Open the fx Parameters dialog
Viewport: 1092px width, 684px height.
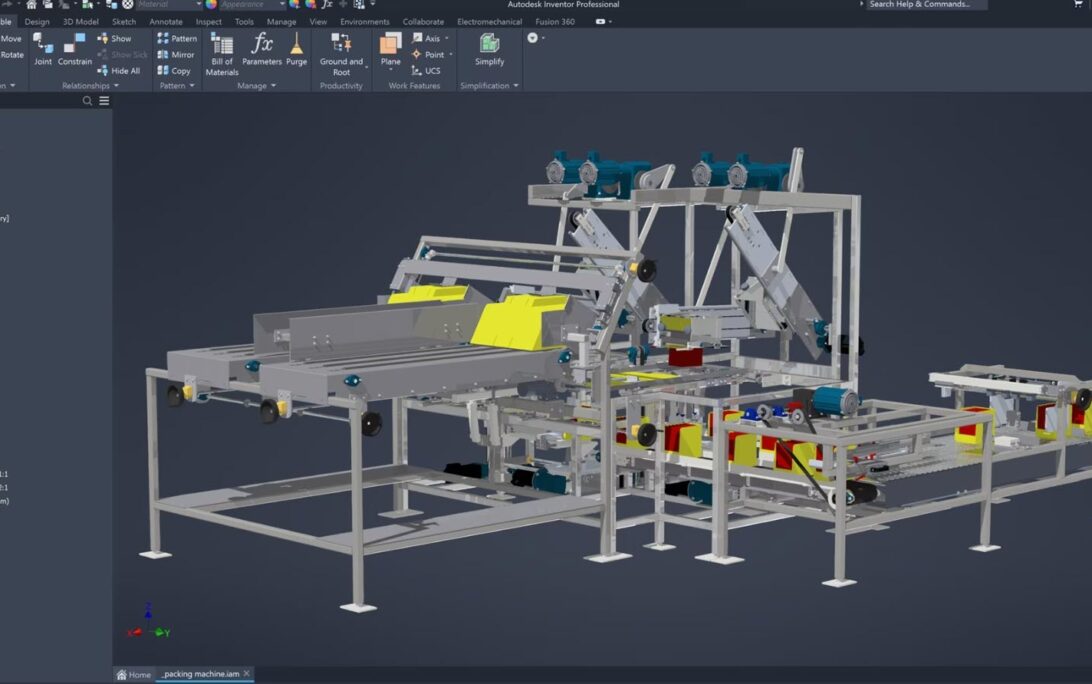pos(262,48)
